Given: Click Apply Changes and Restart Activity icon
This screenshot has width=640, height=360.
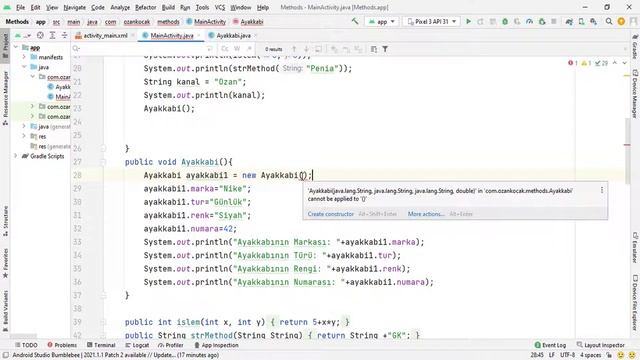Looking at the screenshot, I should pos(480,22).
